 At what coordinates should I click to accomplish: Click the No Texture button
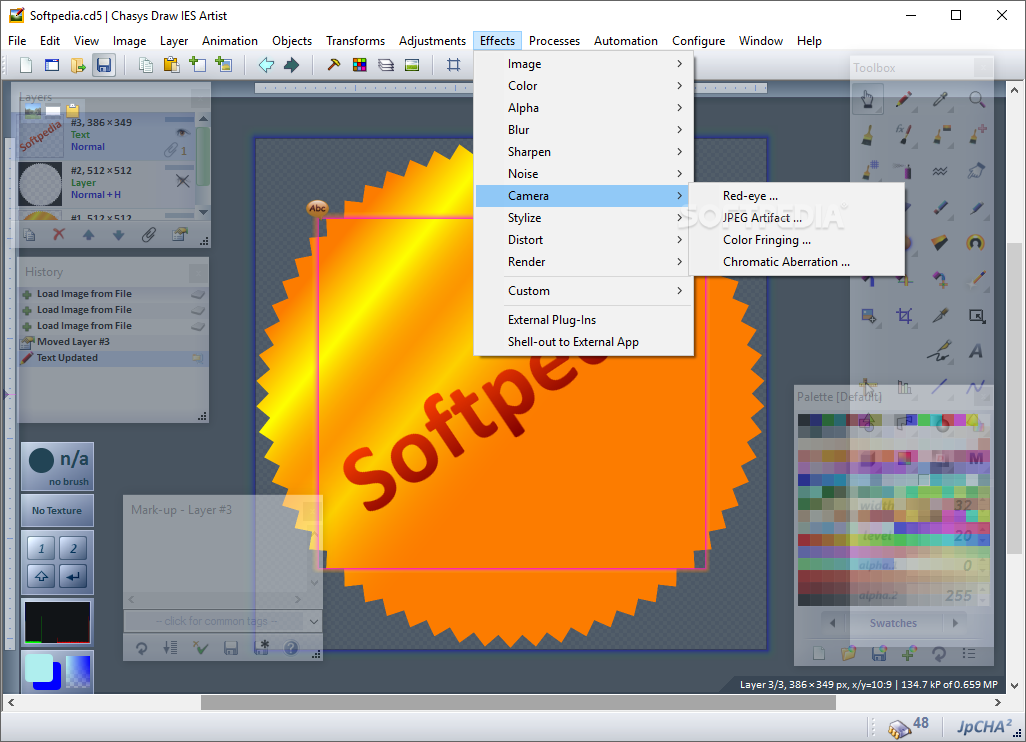[57, 510]
